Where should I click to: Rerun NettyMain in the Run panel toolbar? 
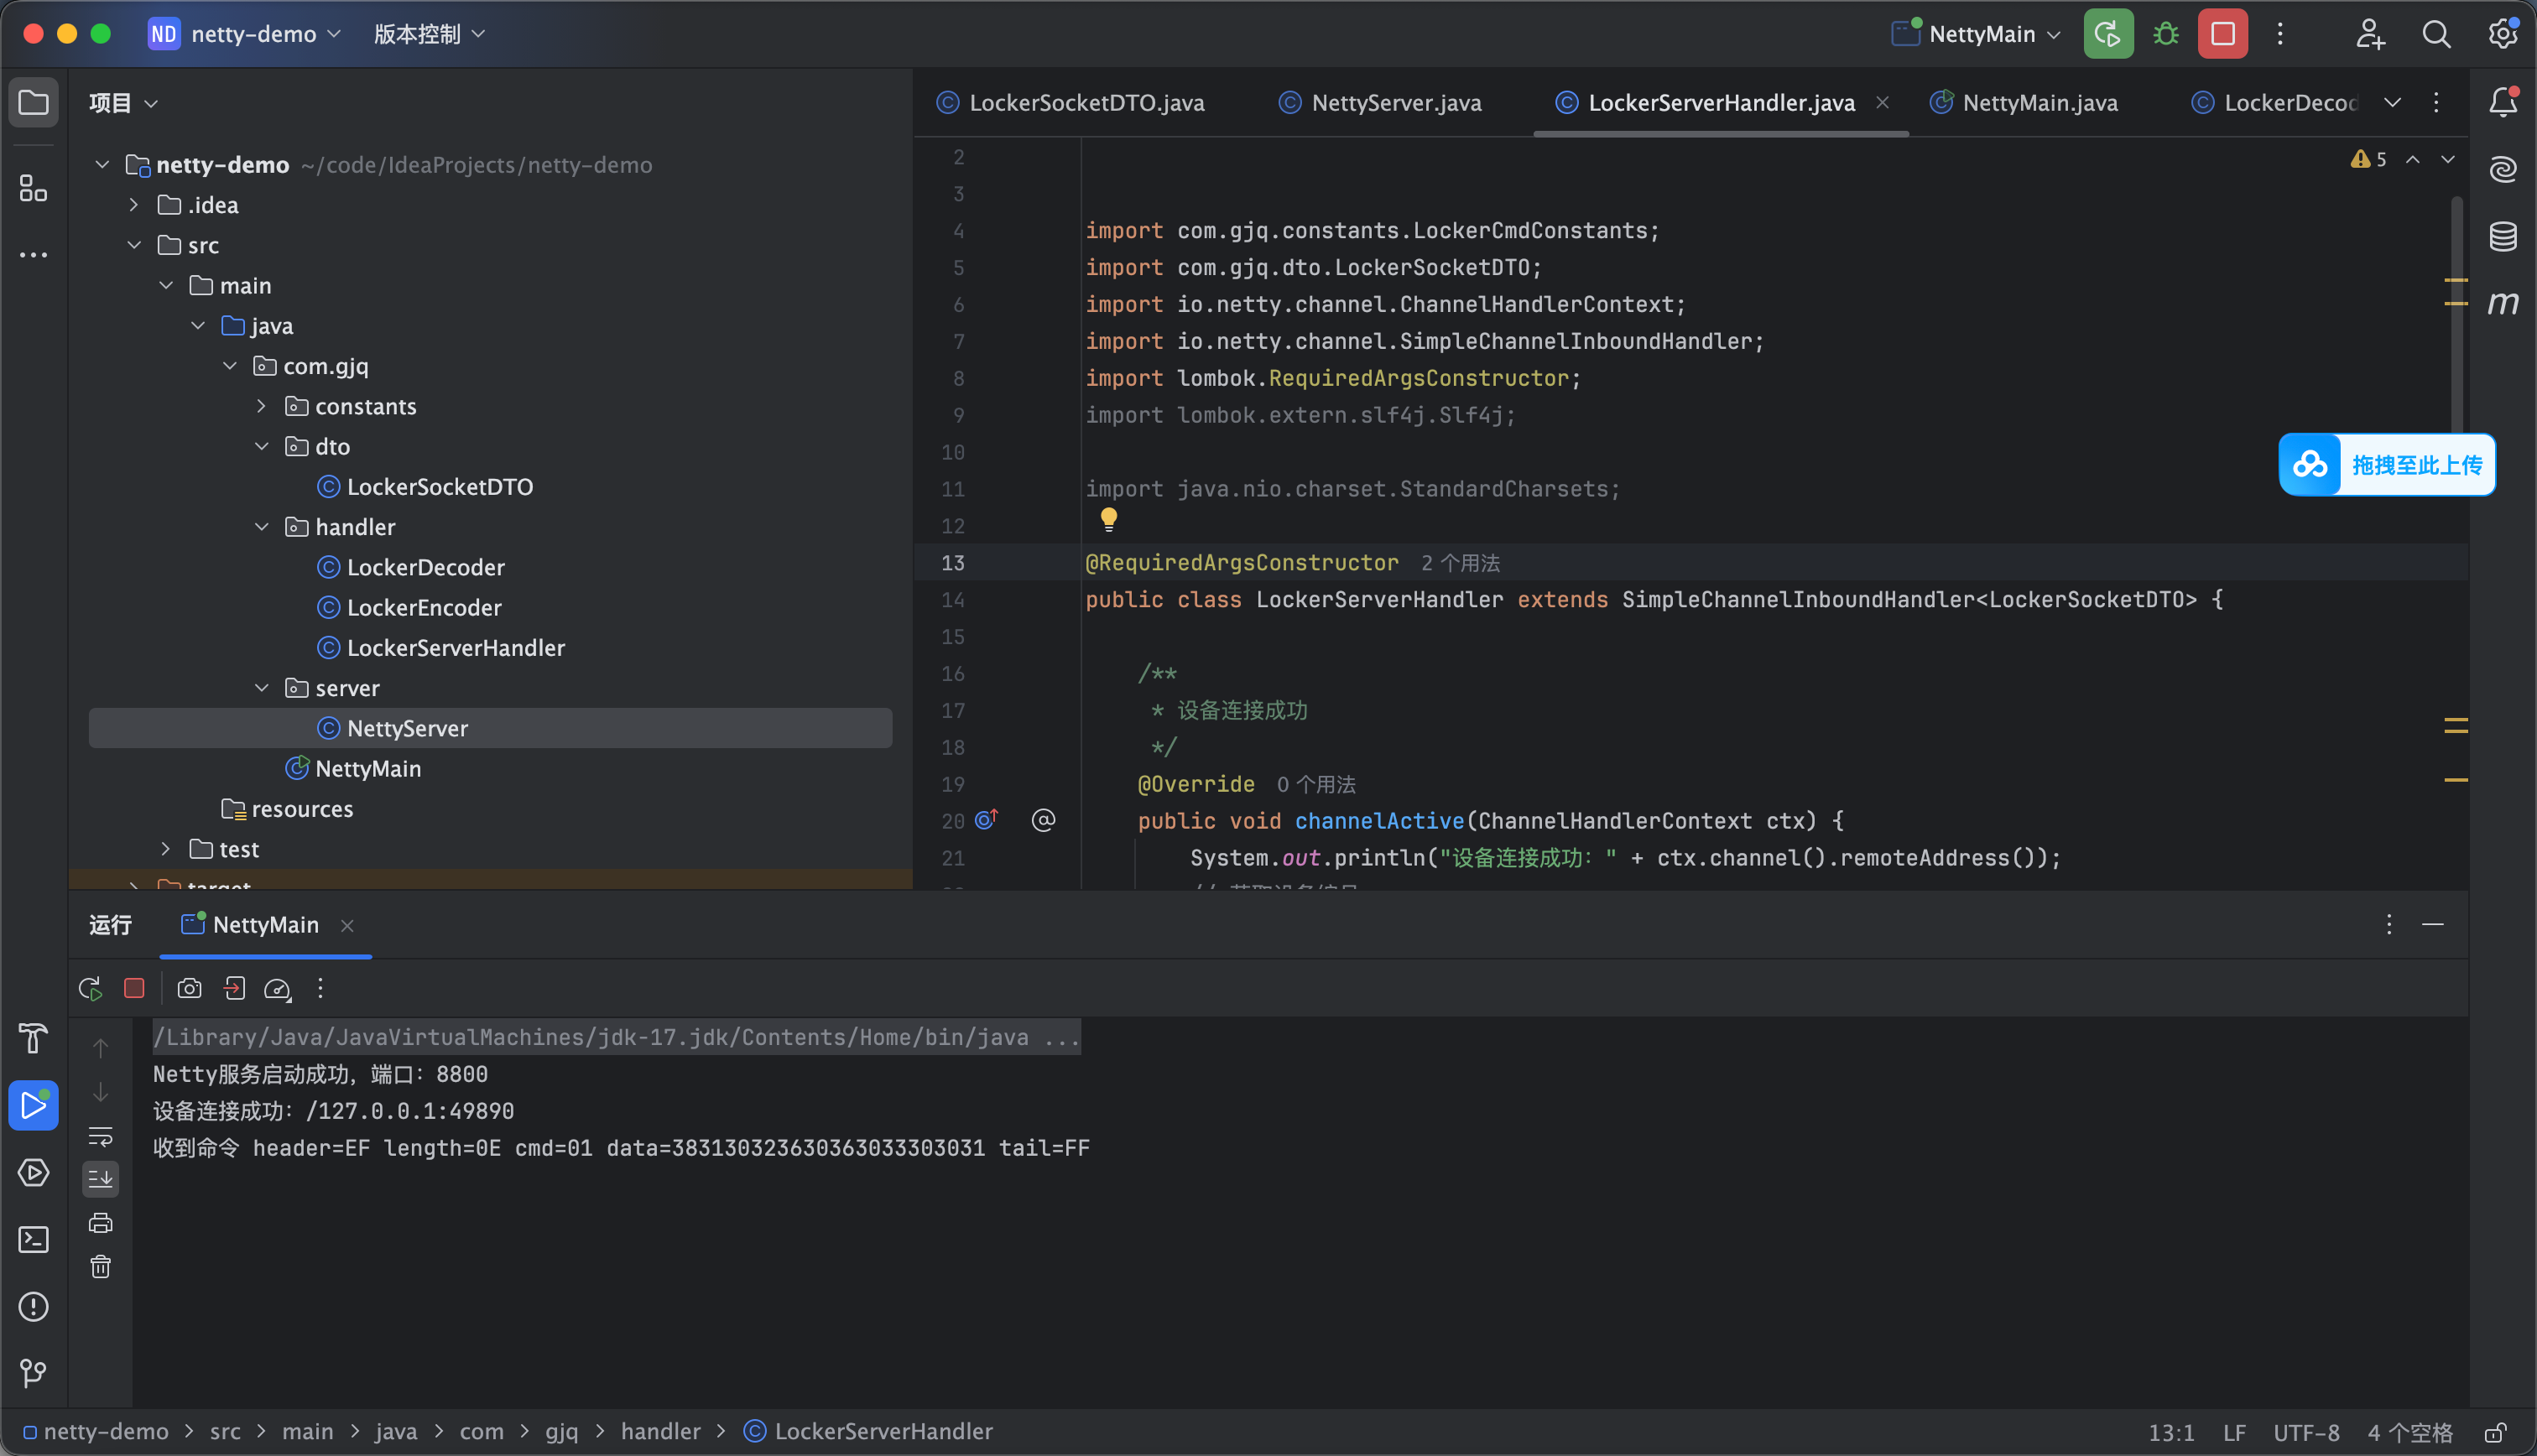pyautogui.click(x=90, y=988)
